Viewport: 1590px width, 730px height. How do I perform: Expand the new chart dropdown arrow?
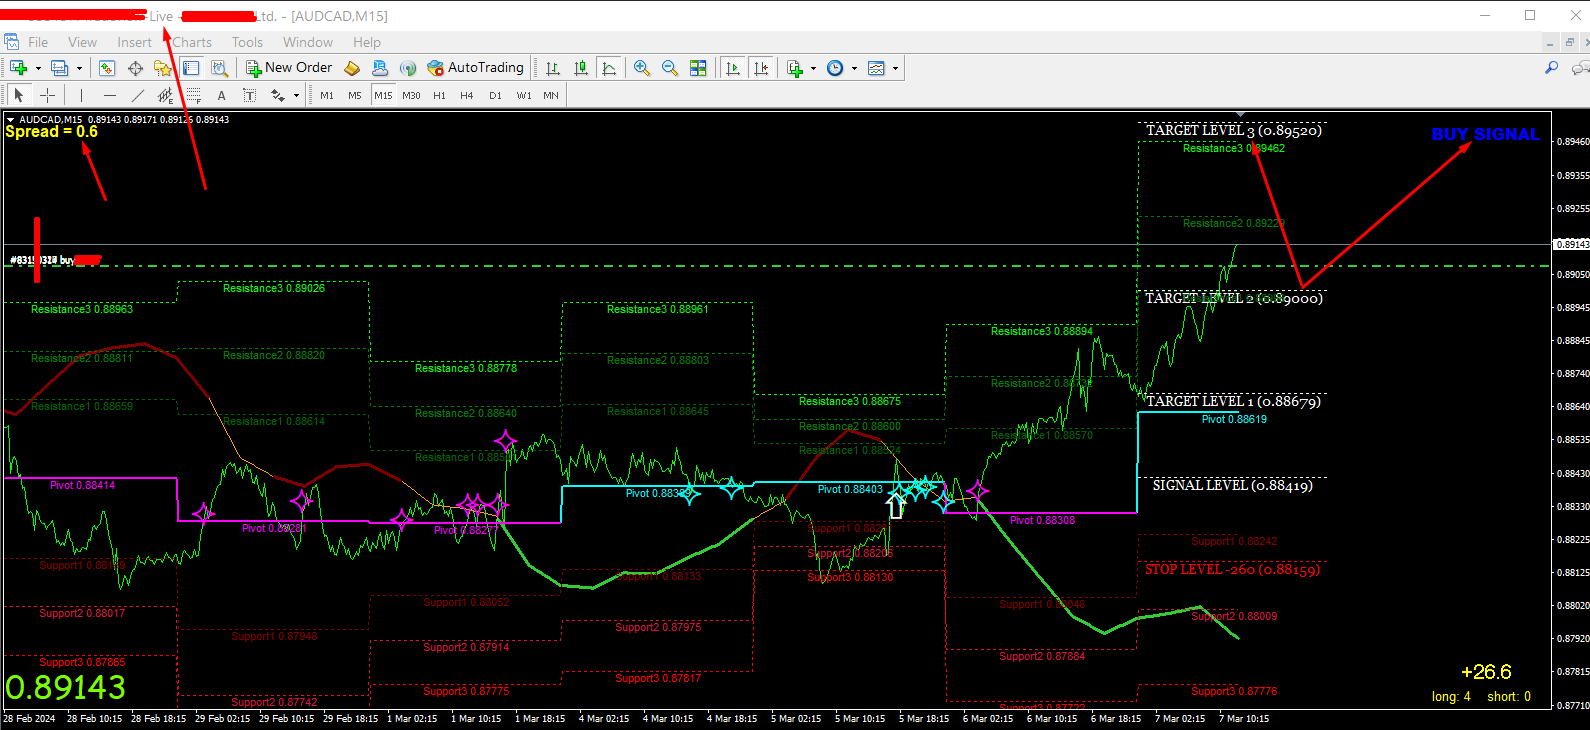[x=38, y=68]
